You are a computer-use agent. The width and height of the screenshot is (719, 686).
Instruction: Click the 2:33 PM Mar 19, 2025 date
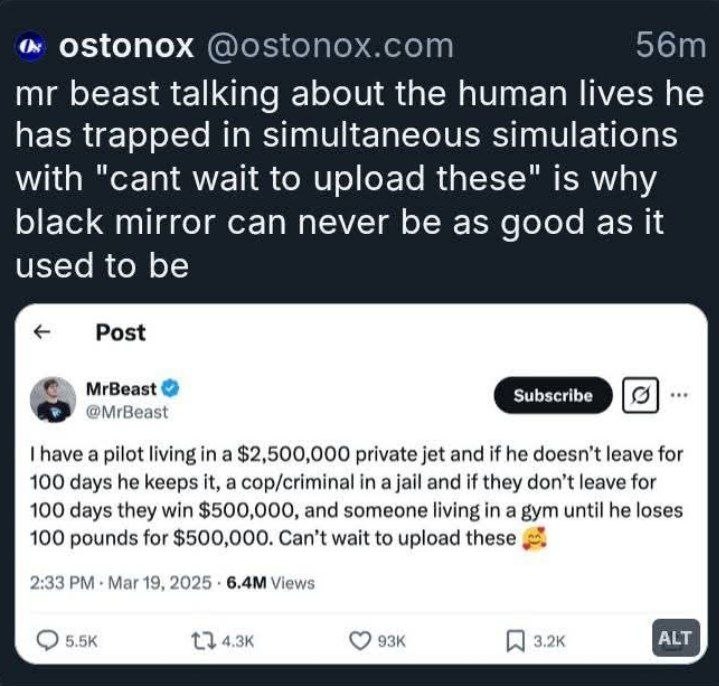(x=121, y=583)
